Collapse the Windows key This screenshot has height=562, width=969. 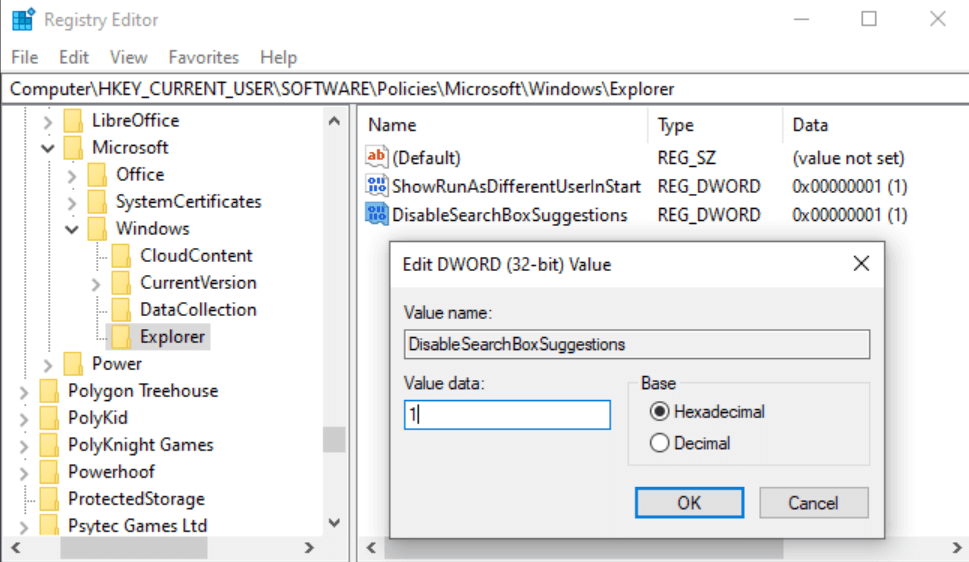coord(72,229)
